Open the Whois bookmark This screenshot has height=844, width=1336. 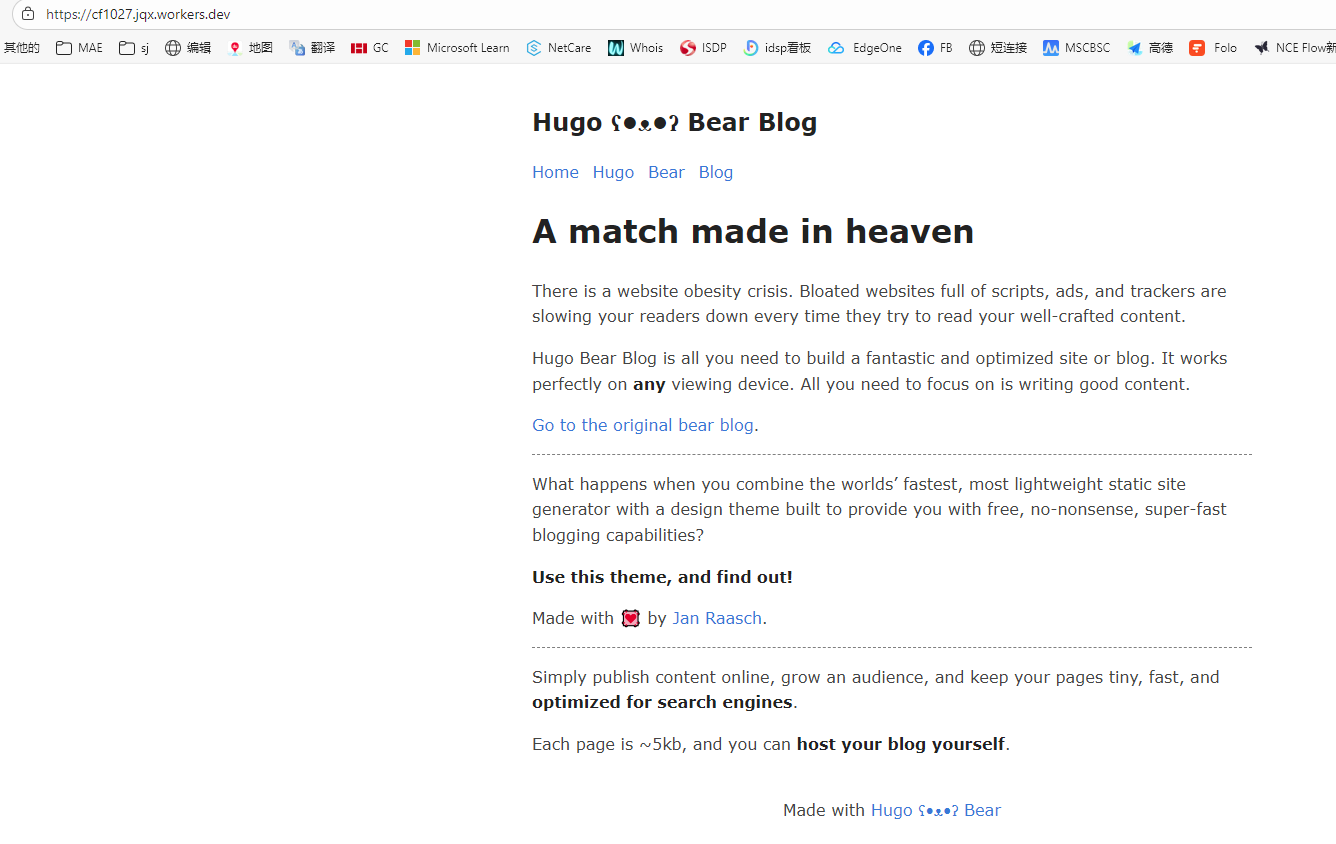coord(635,48)
